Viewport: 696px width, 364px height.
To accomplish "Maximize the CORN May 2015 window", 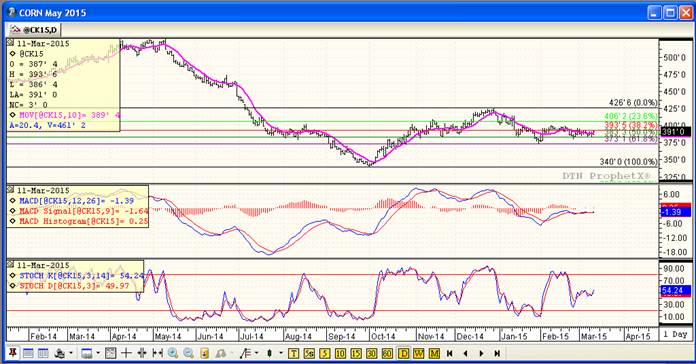I will click(x=670, y=12).
